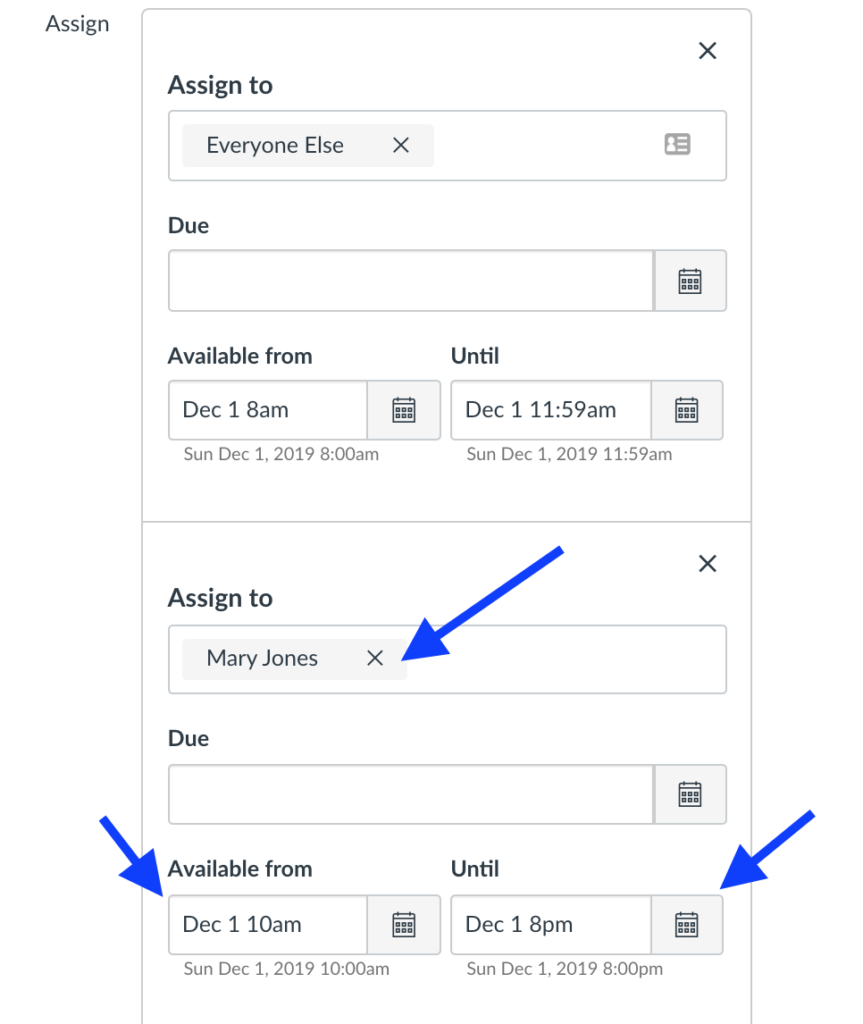
Task: Remove the Everyone Else assignee tag
Action: (401, 146)
